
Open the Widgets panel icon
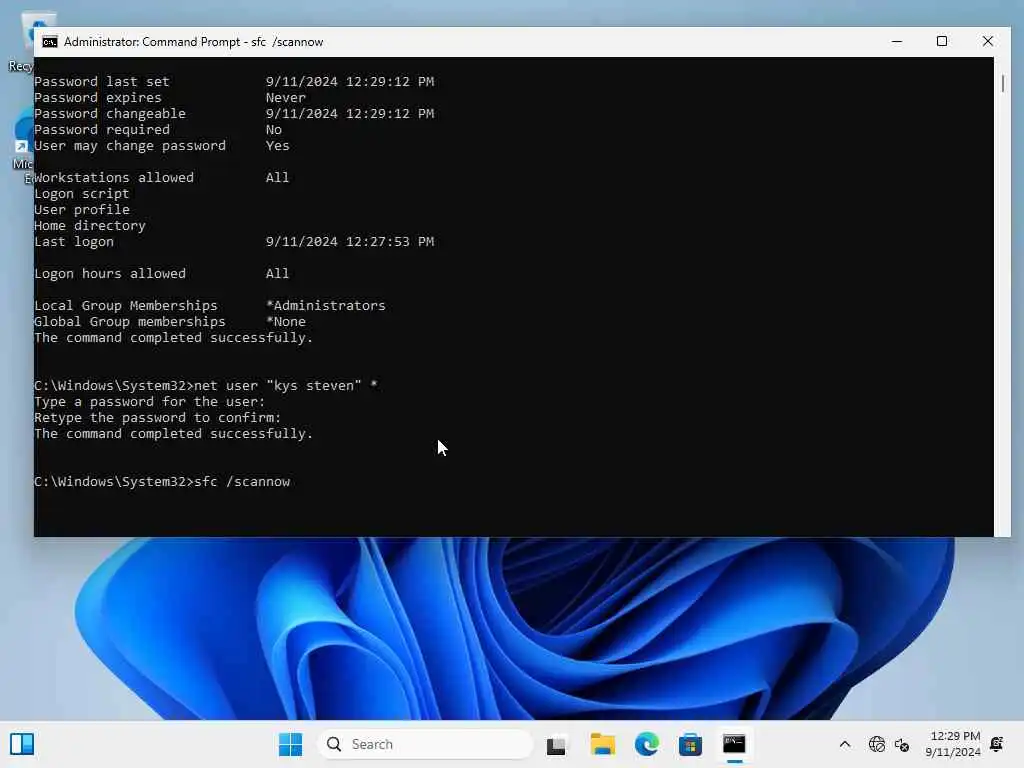click(22, 744)
